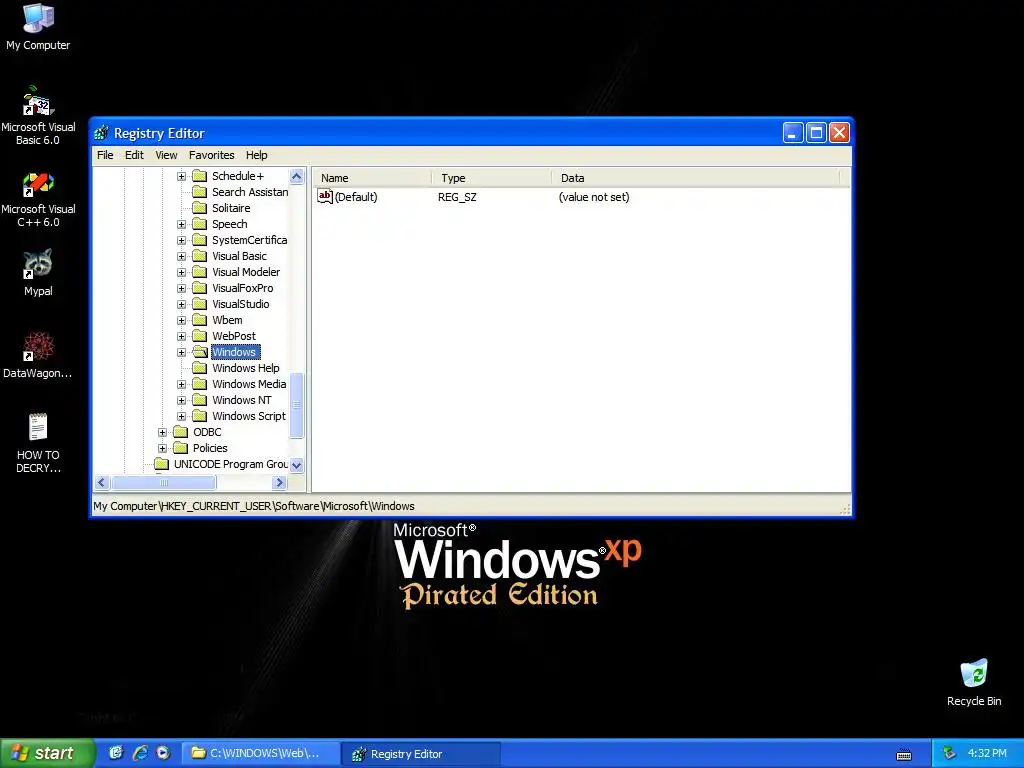Click the open Windows folder icon

point(200,352)
